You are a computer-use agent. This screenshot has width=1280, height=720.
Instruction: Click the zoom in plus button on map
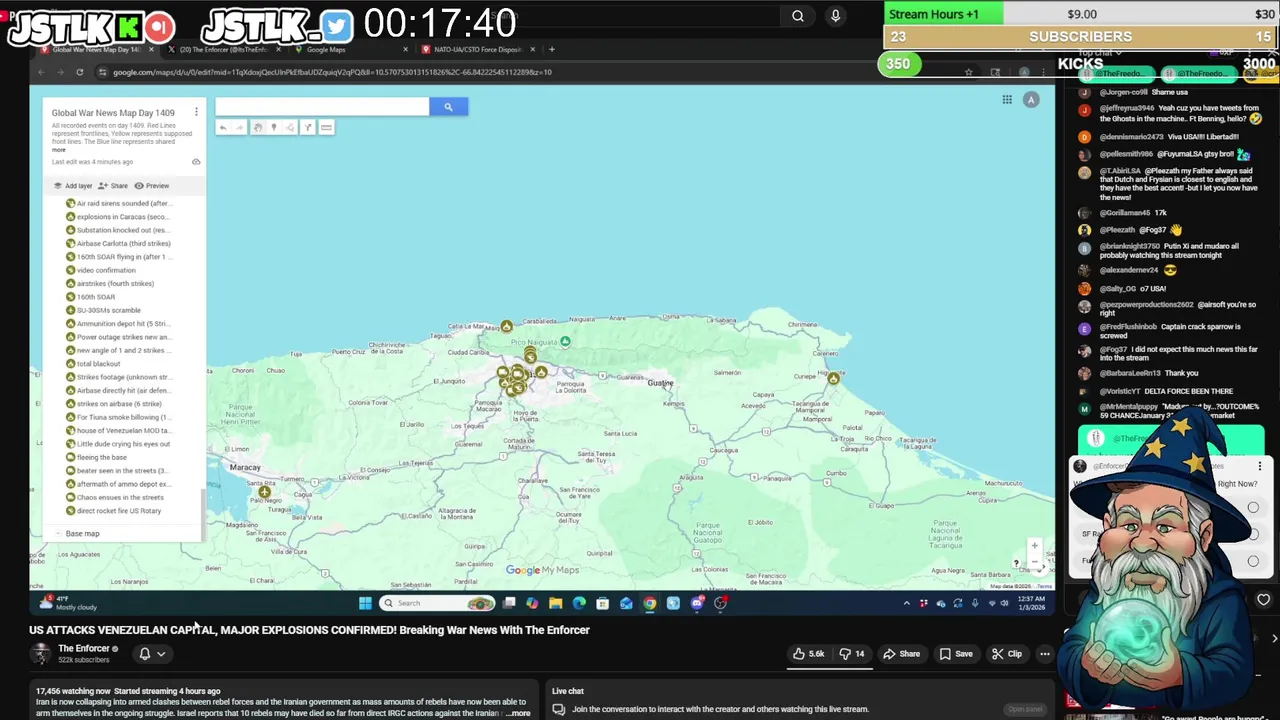1035,546
